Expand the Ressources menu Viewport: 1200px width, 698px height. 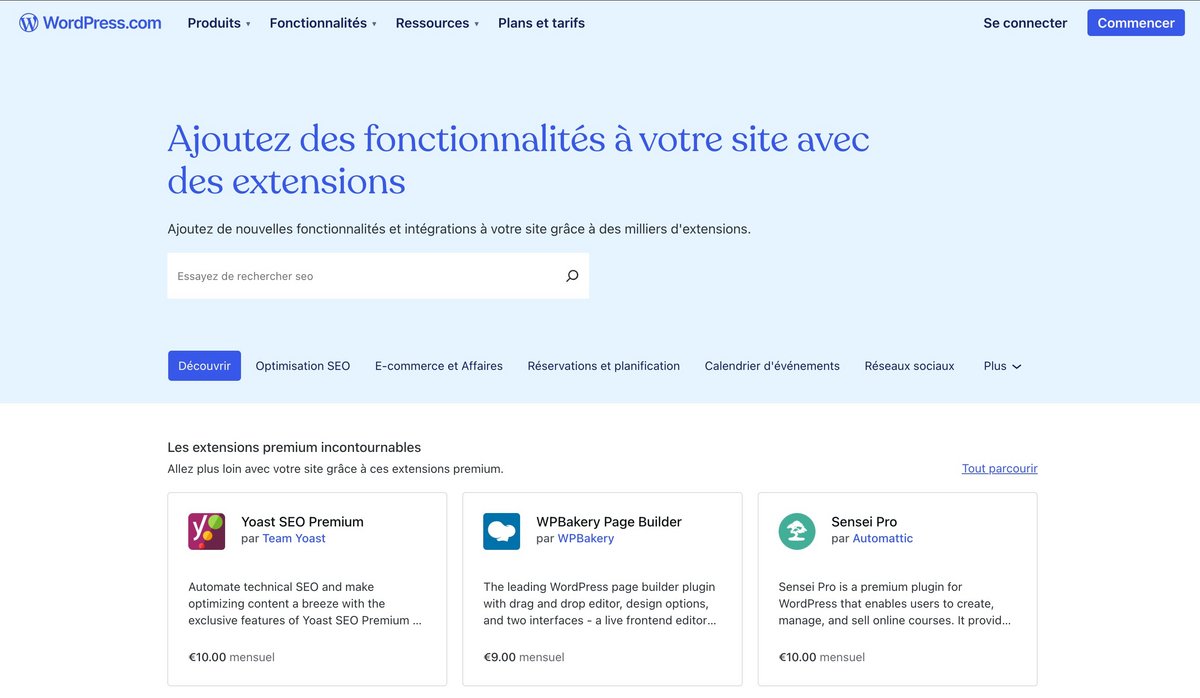point(437,23)
